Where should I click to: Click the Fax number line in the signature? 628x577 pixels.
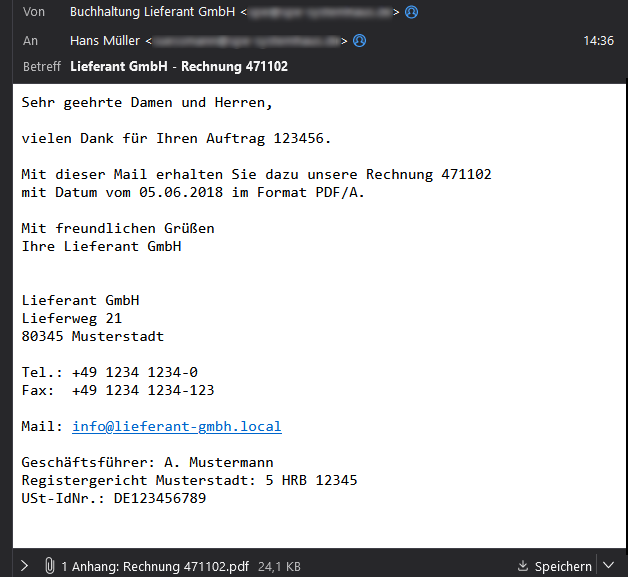[x=118, y=390]
